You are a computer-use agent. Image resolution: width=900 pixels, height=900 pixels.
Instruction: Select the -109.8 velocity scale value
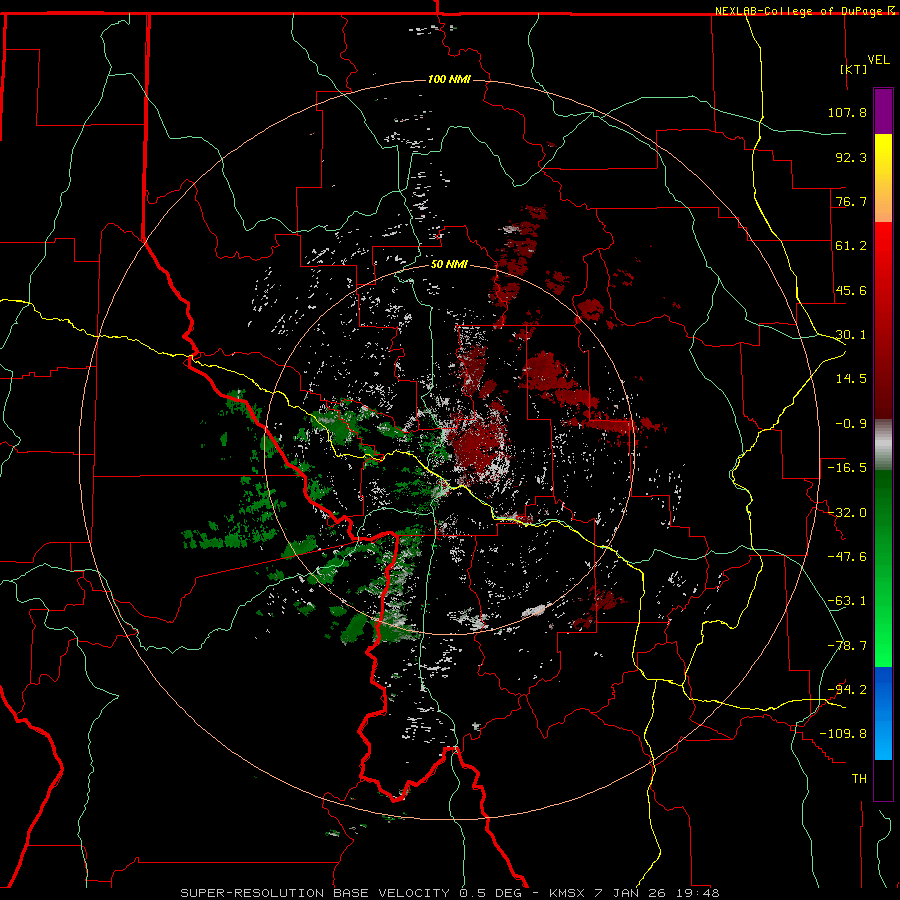(x=843, y=734)
